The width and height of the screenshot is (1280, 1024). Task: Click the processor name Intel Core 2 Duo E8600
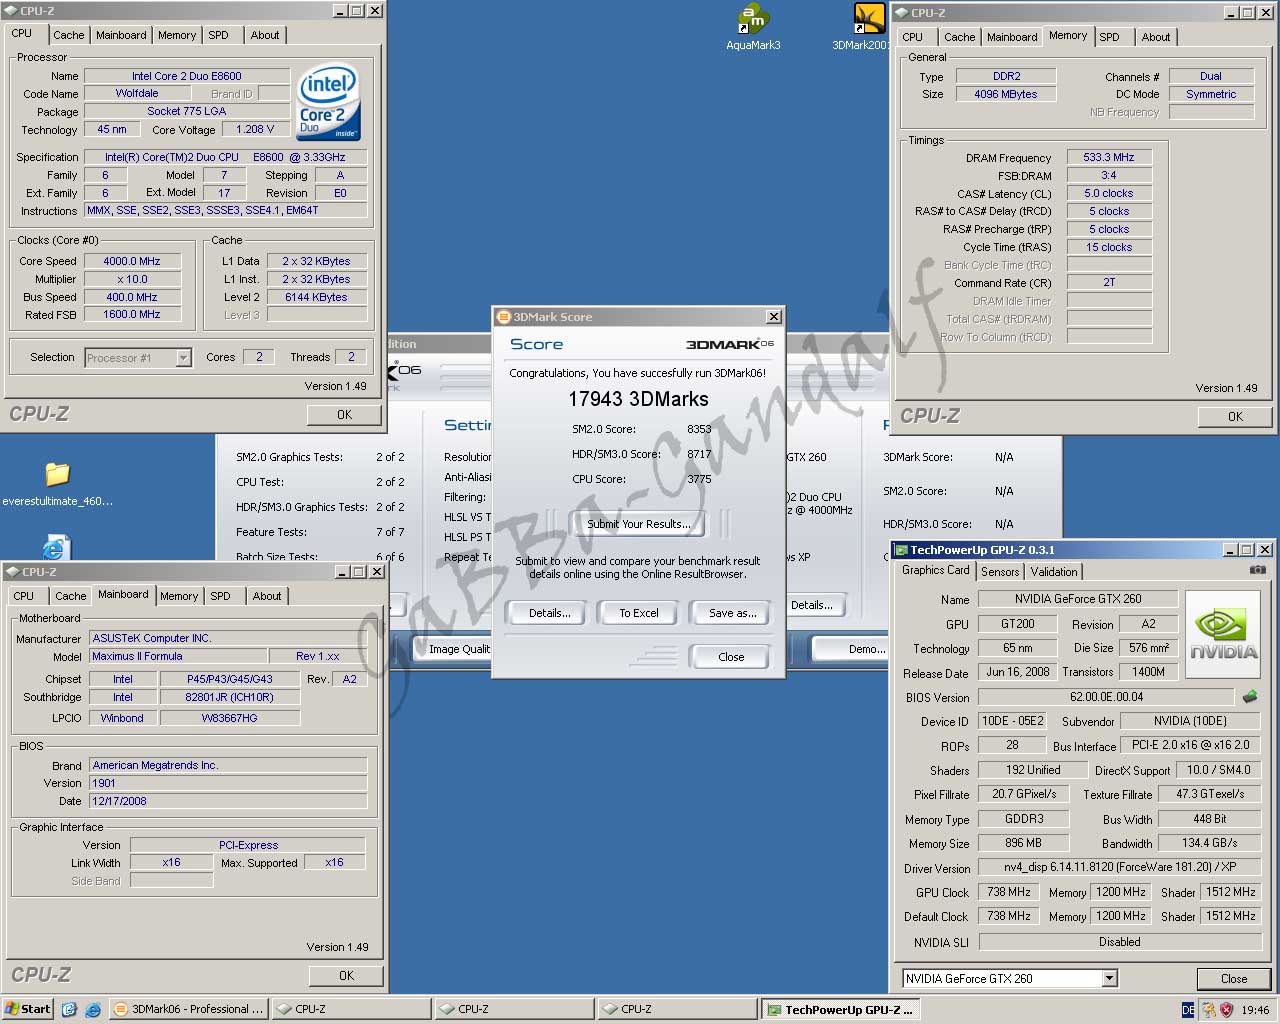[x=187, y=76]
